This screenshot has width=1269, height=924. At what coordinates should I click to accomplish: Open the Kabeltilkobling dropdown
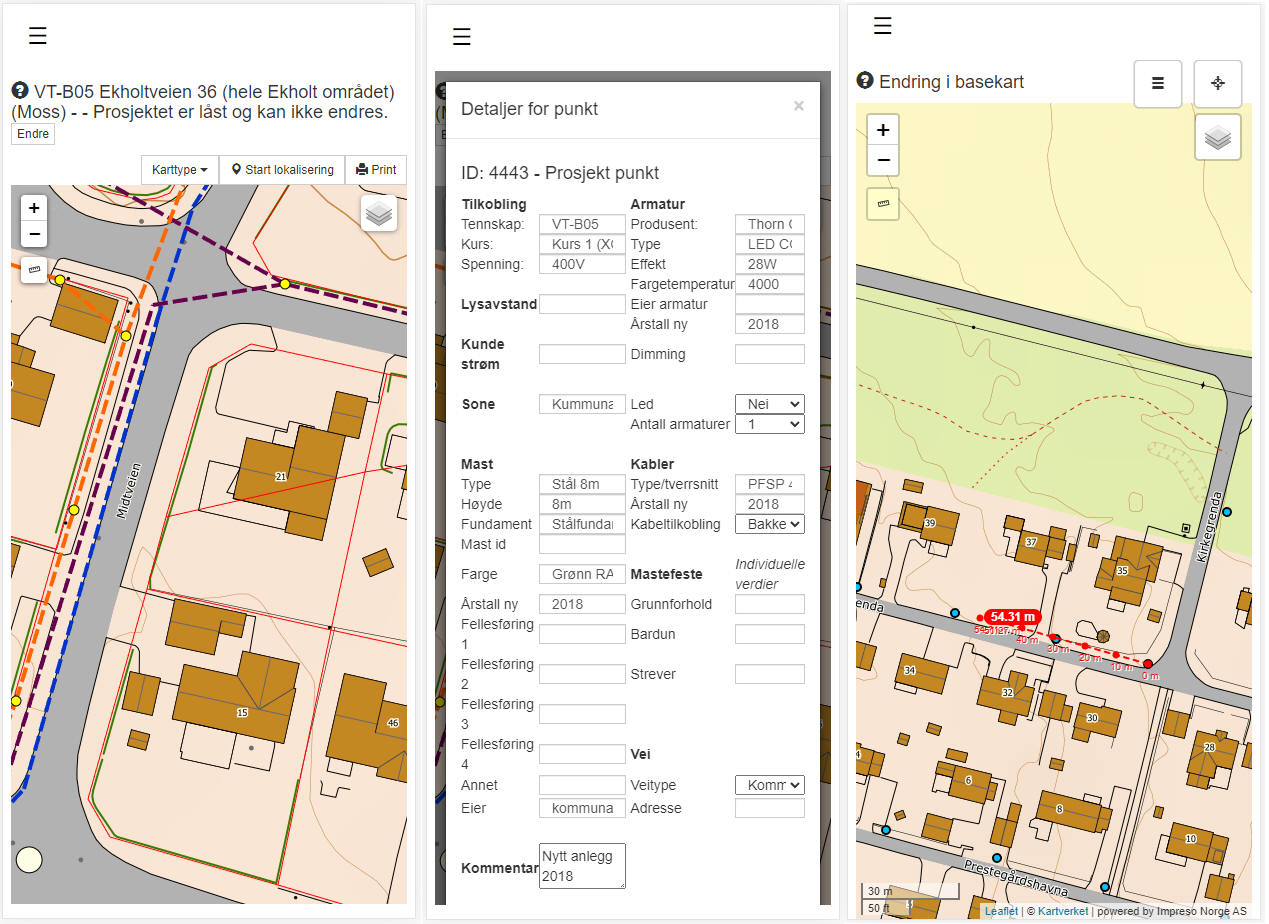point(769,524)
